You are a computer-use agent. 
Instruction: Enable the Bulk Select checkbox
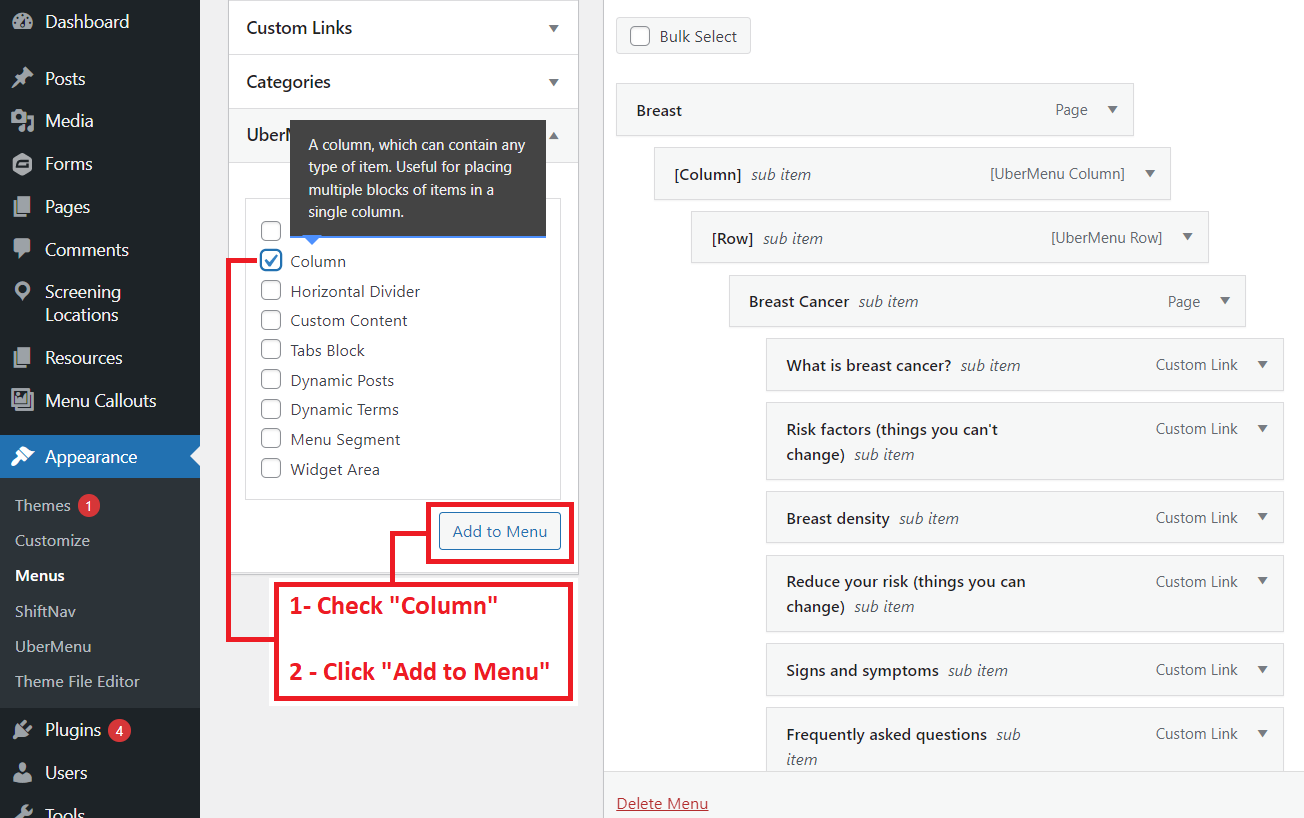coord(640,37)
